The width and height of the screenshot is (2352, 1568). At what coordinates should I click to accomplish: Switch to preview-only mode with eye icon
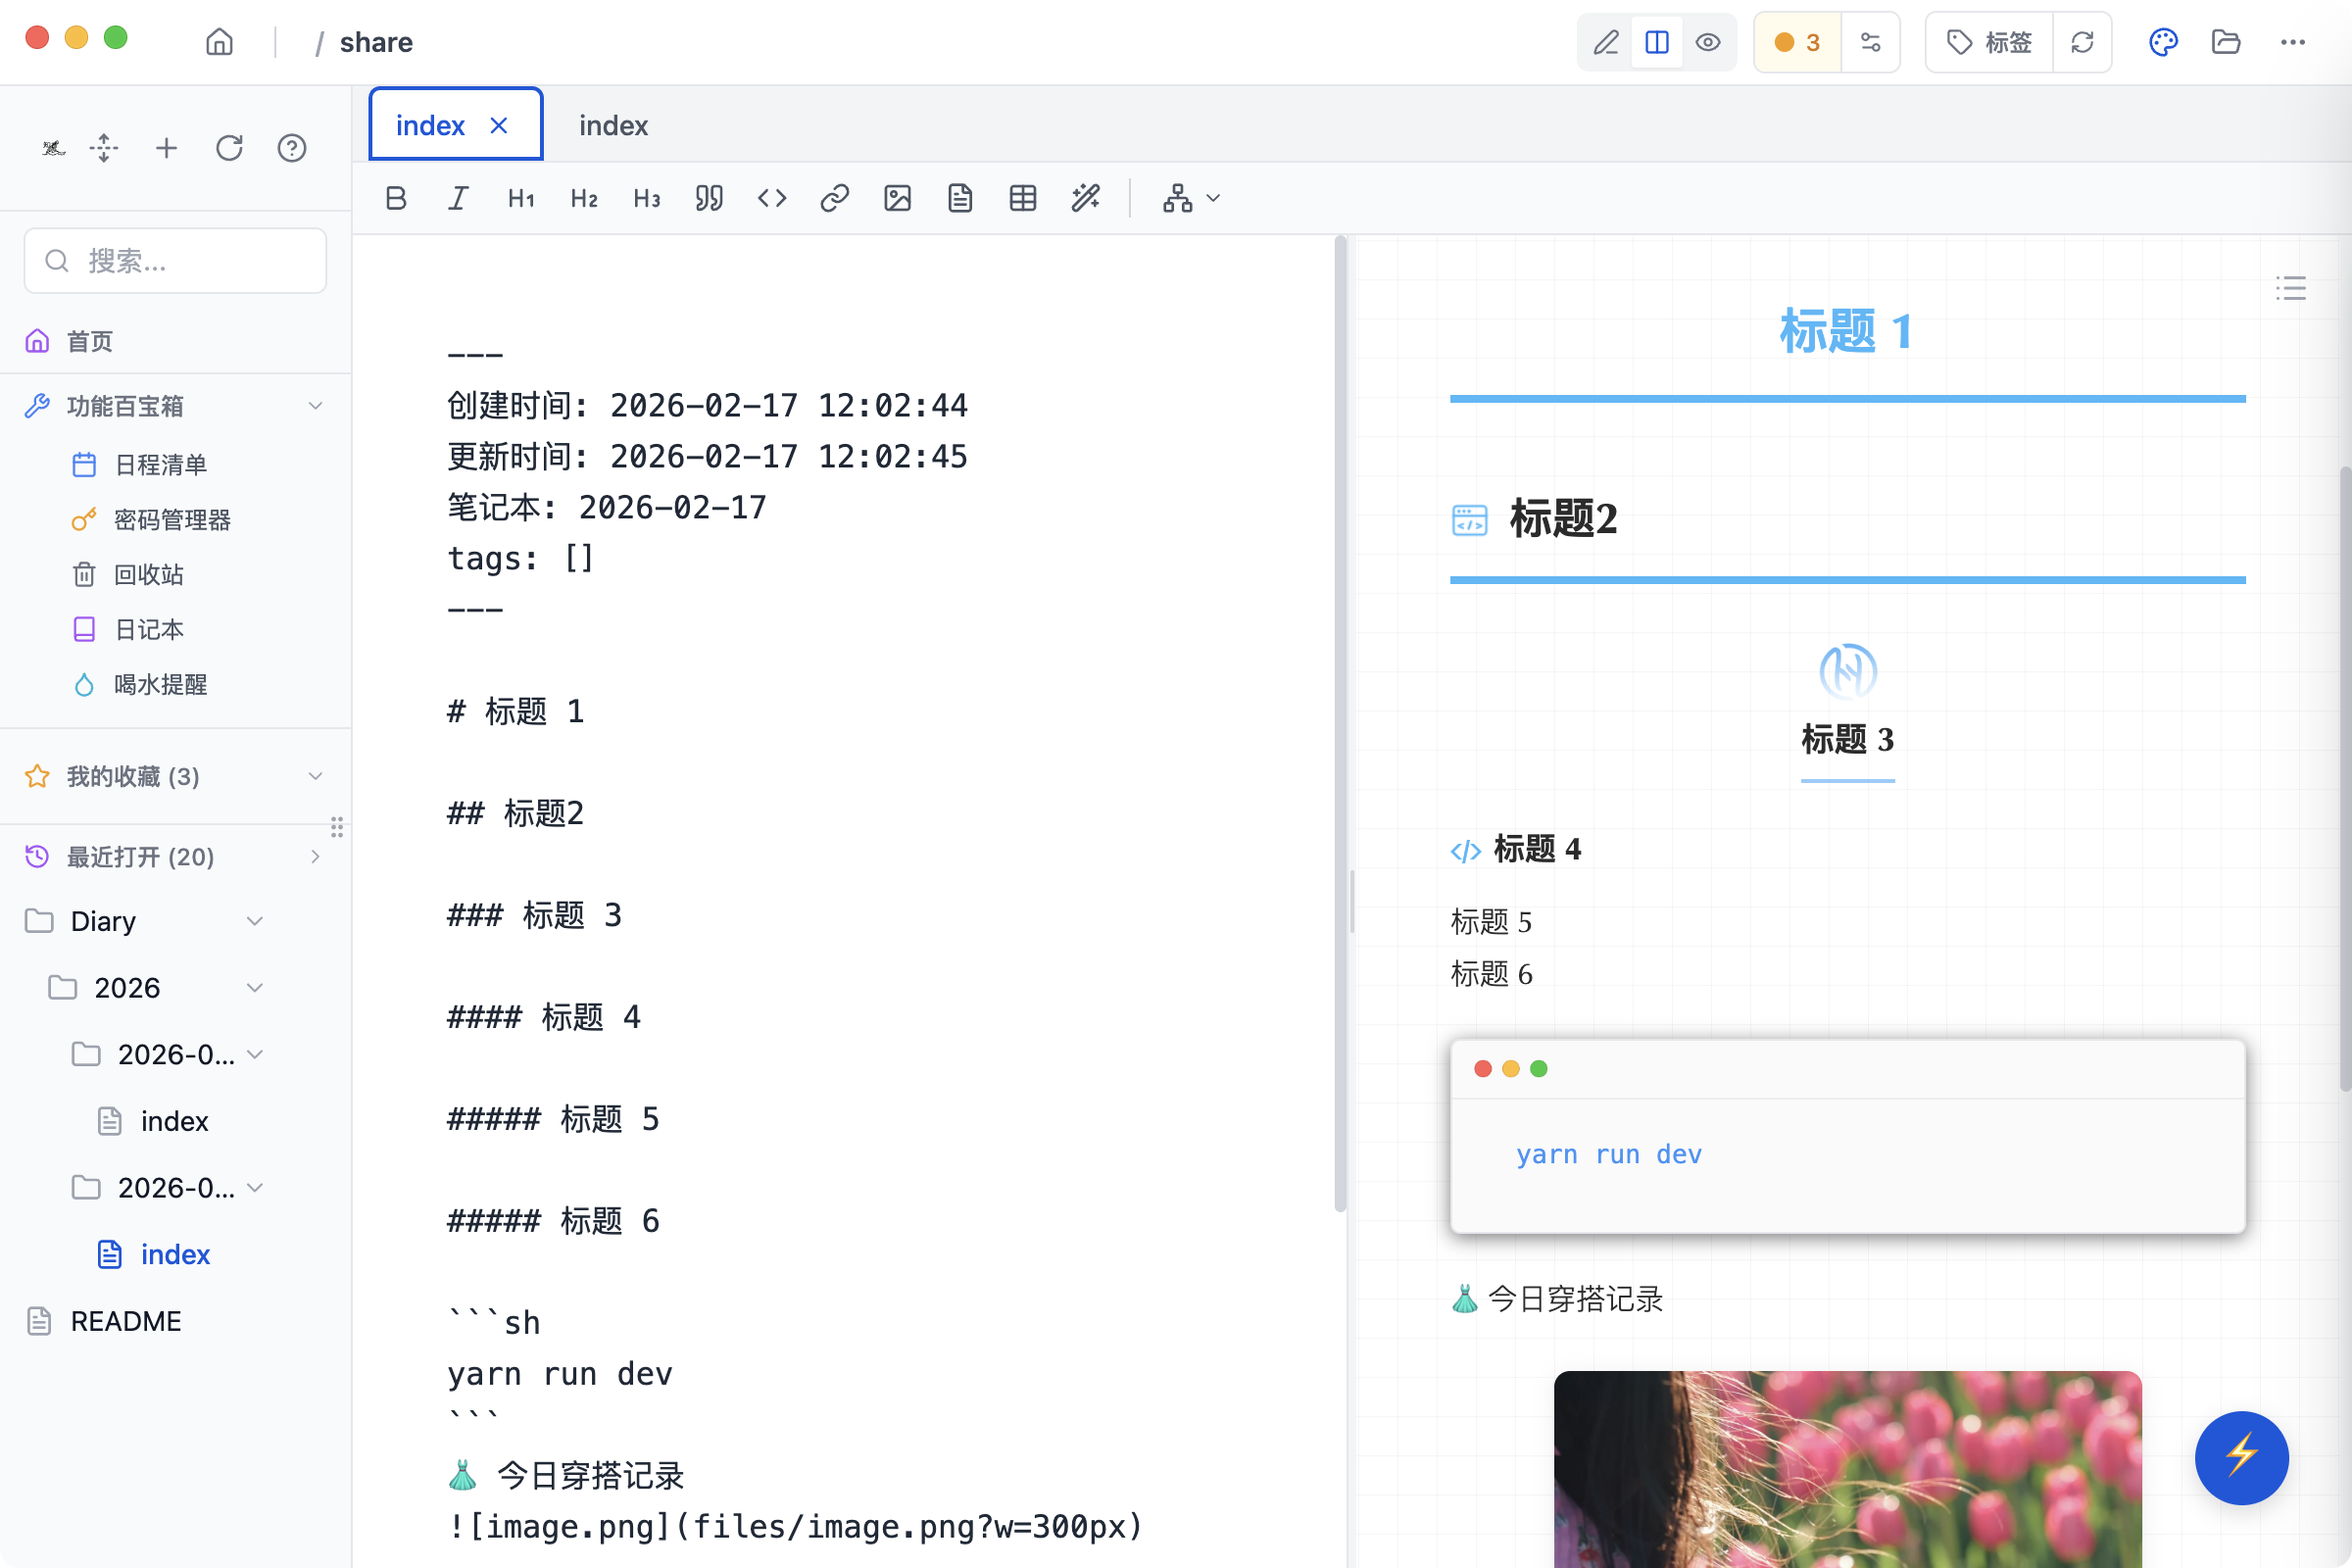[x=1708, y=42]
